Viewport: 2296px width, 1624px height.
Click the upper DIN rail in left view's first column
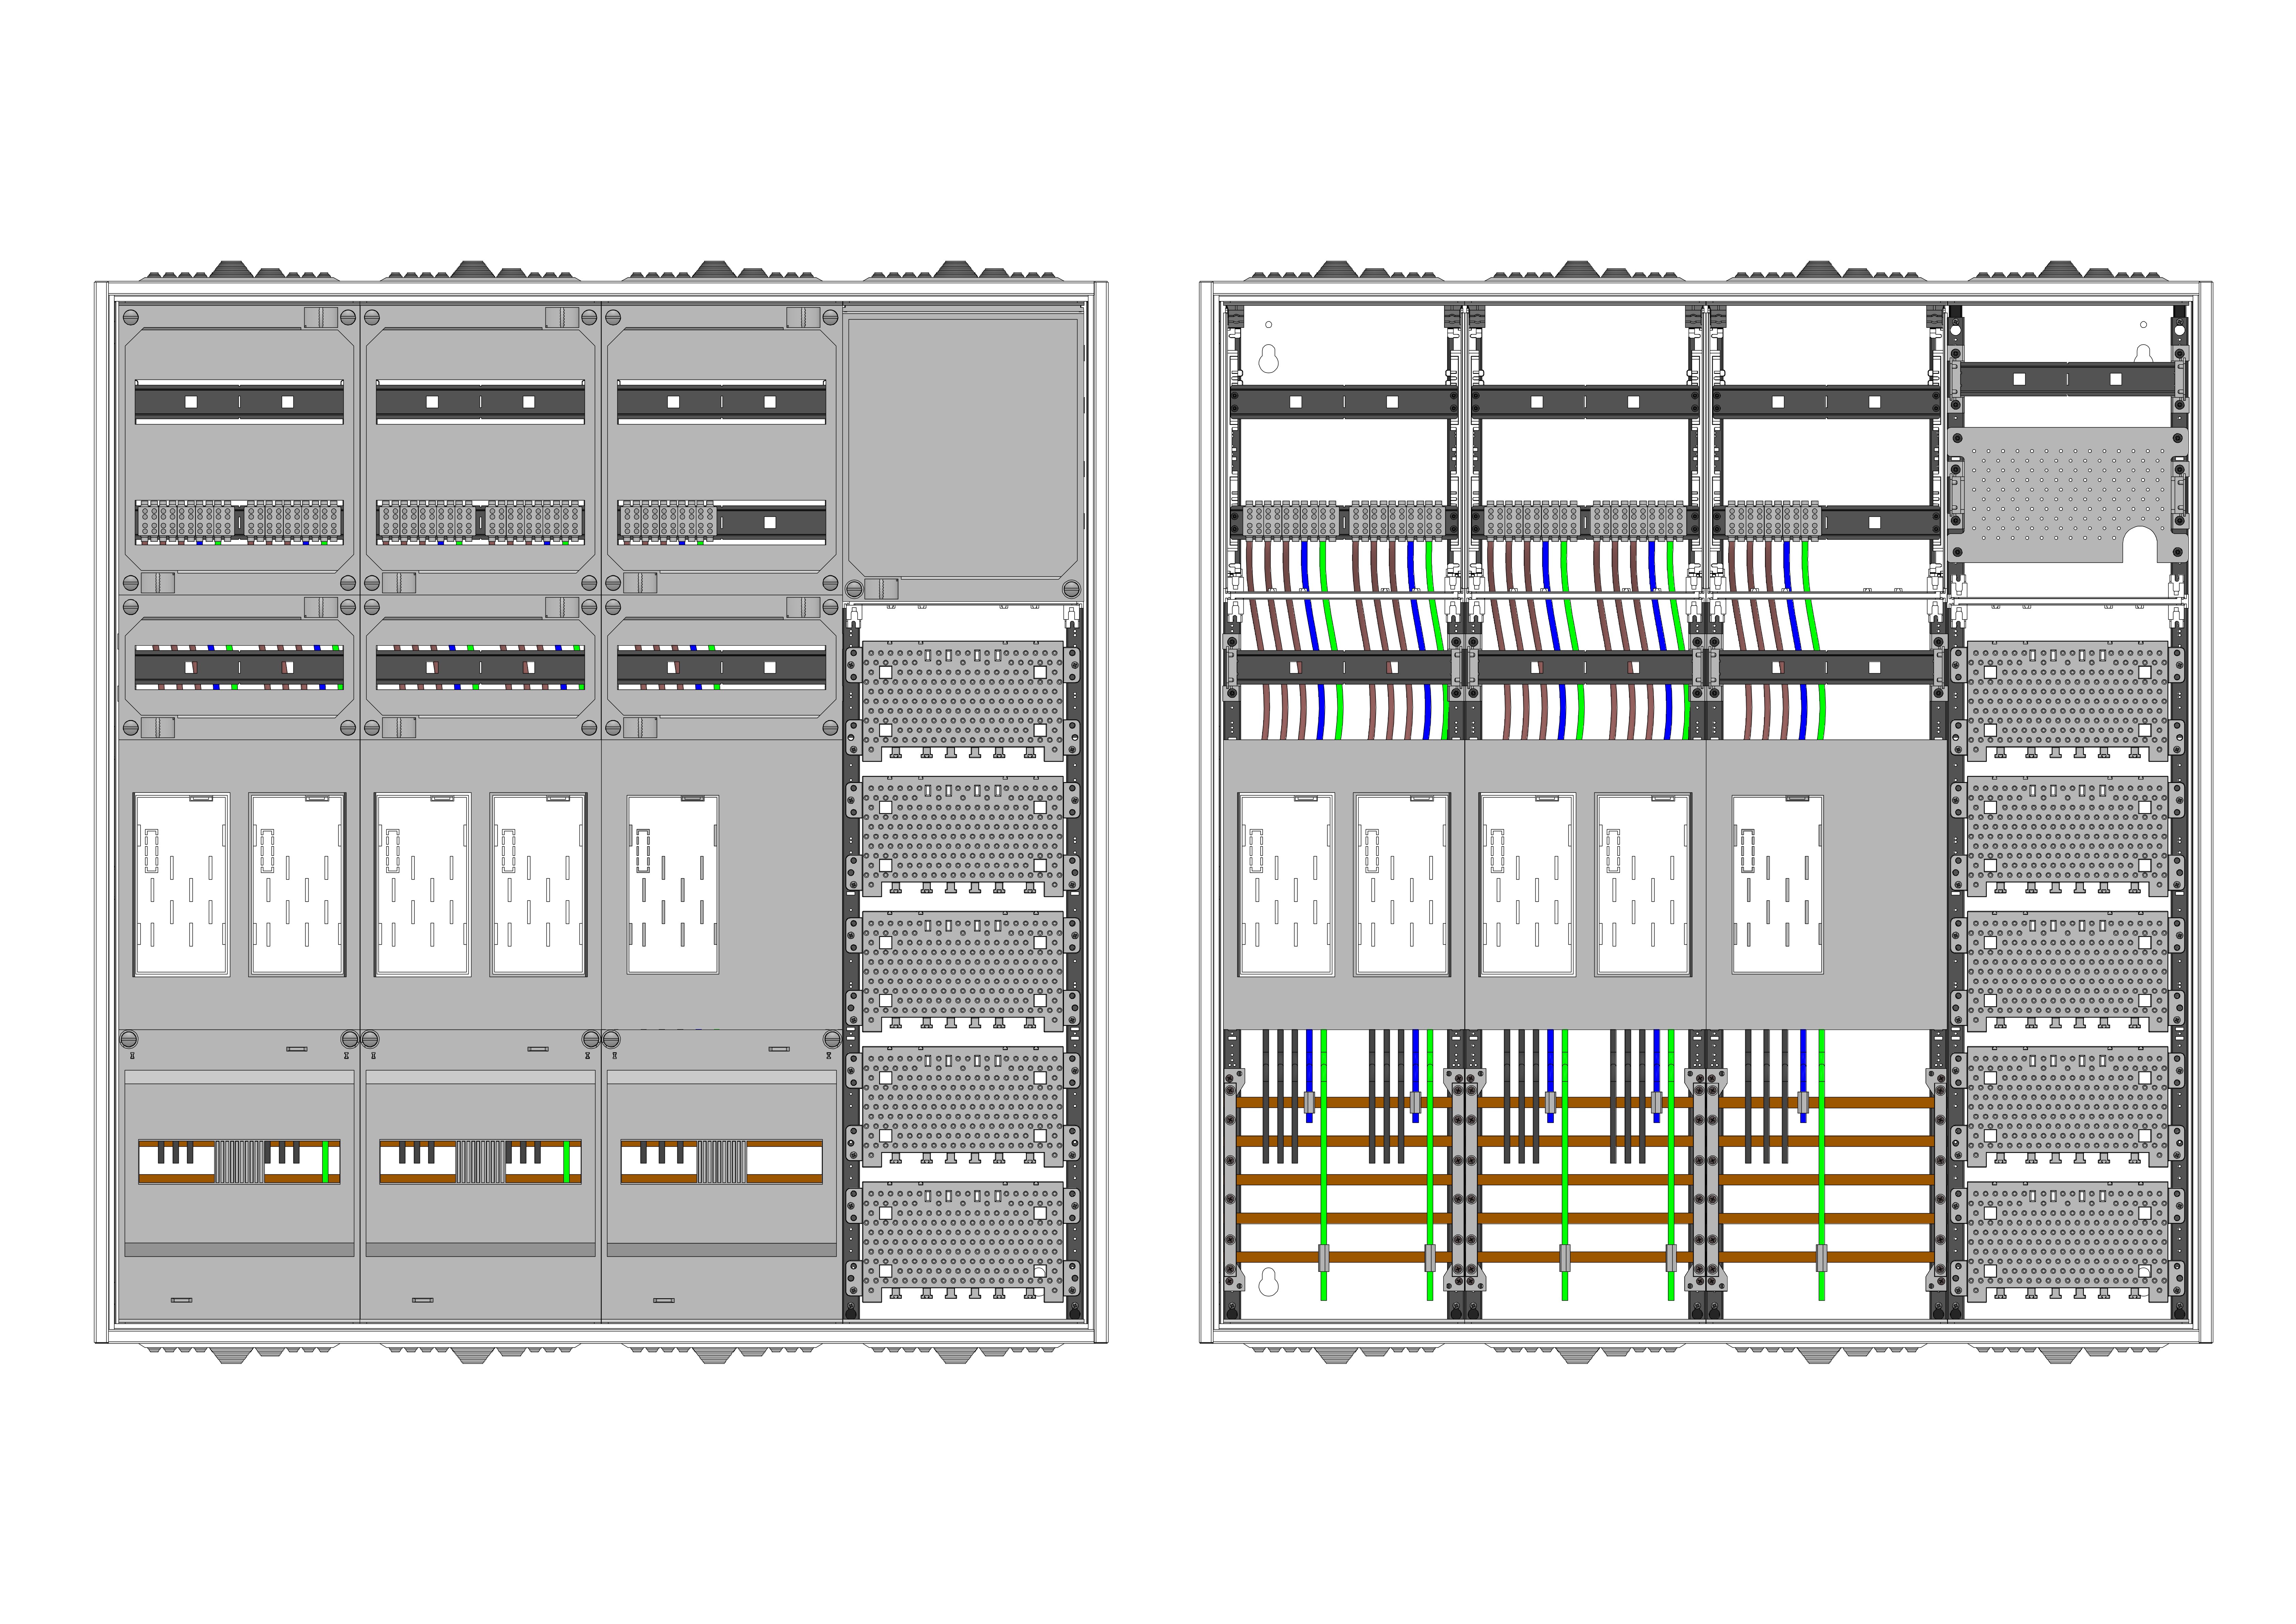(x=239, y=402)
